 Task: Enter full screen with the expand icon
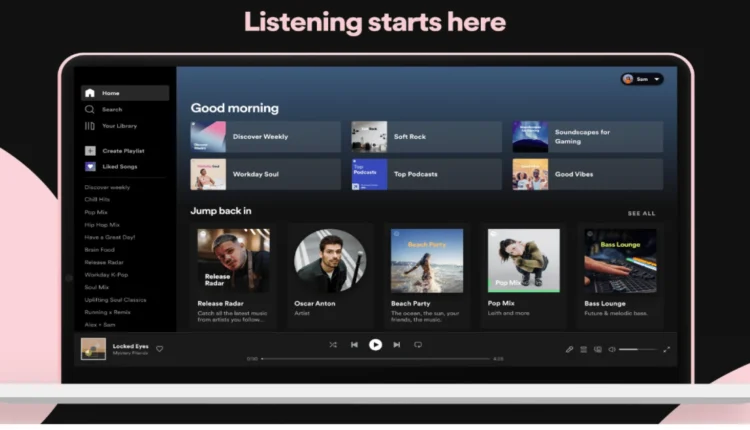pyautogui.click(x=666, y=350)
